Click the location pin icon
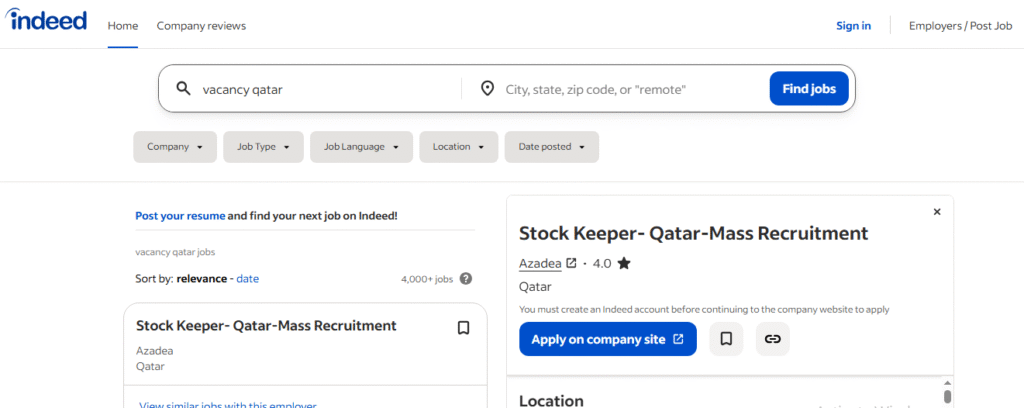Viewport: 1024px width, 408px height. 487,89
